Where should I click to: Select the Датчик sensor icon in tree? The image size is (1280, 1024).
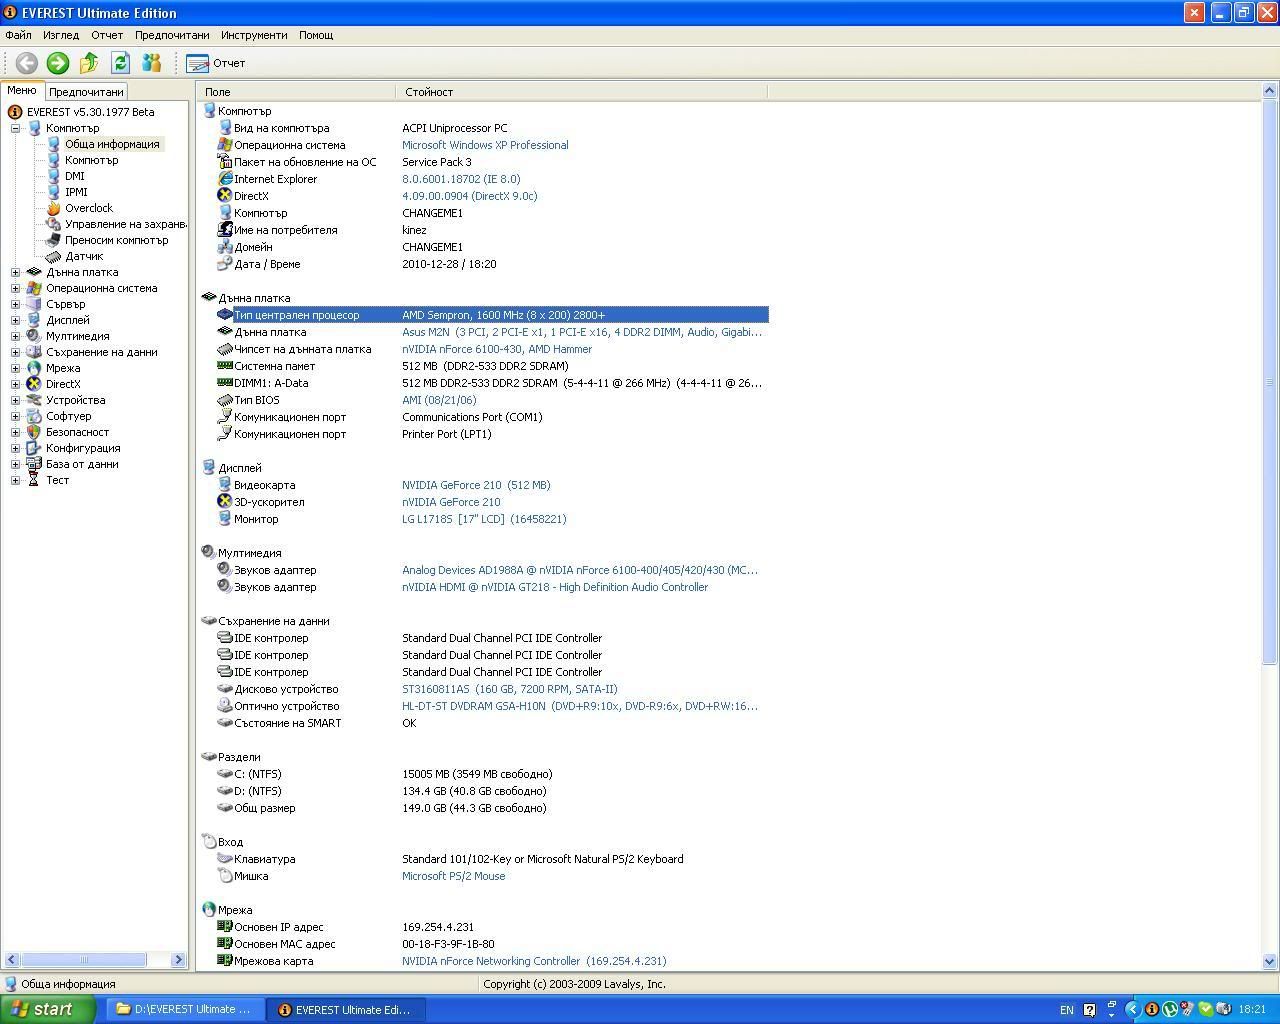(x=53, y=256)
